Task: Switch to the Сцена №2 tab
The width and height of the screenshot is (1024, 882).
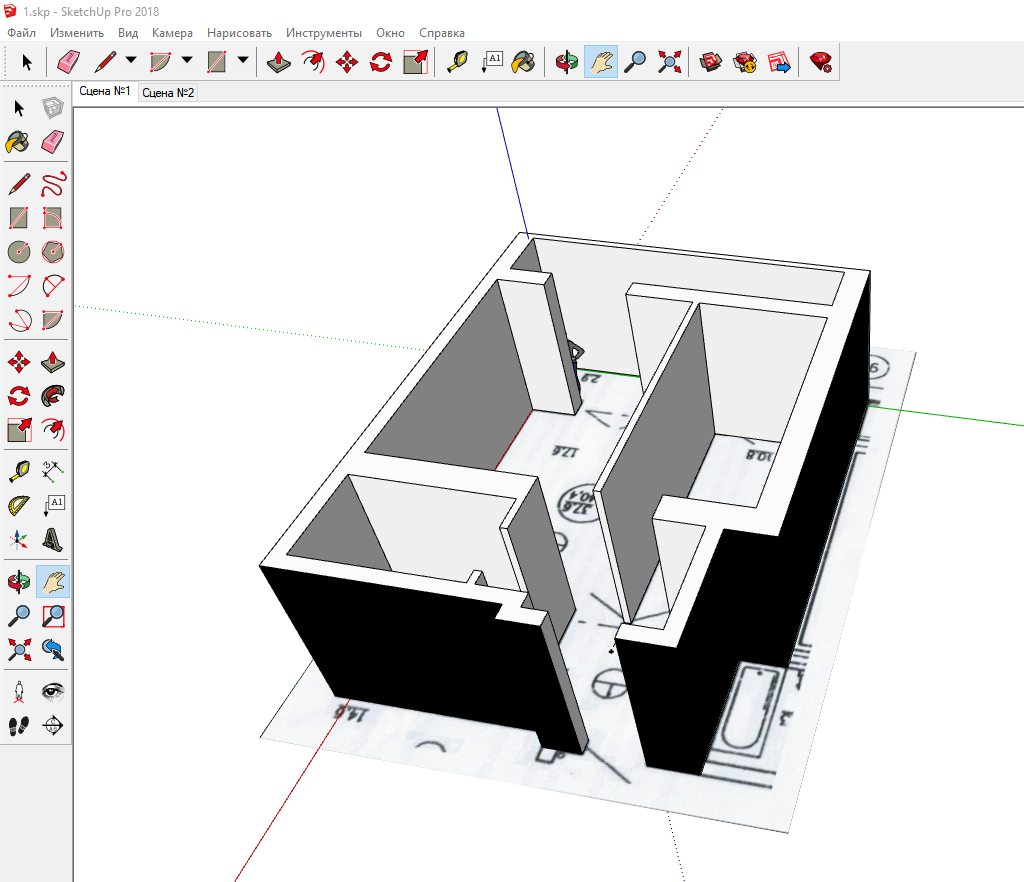Action: [x=167, y=92]
